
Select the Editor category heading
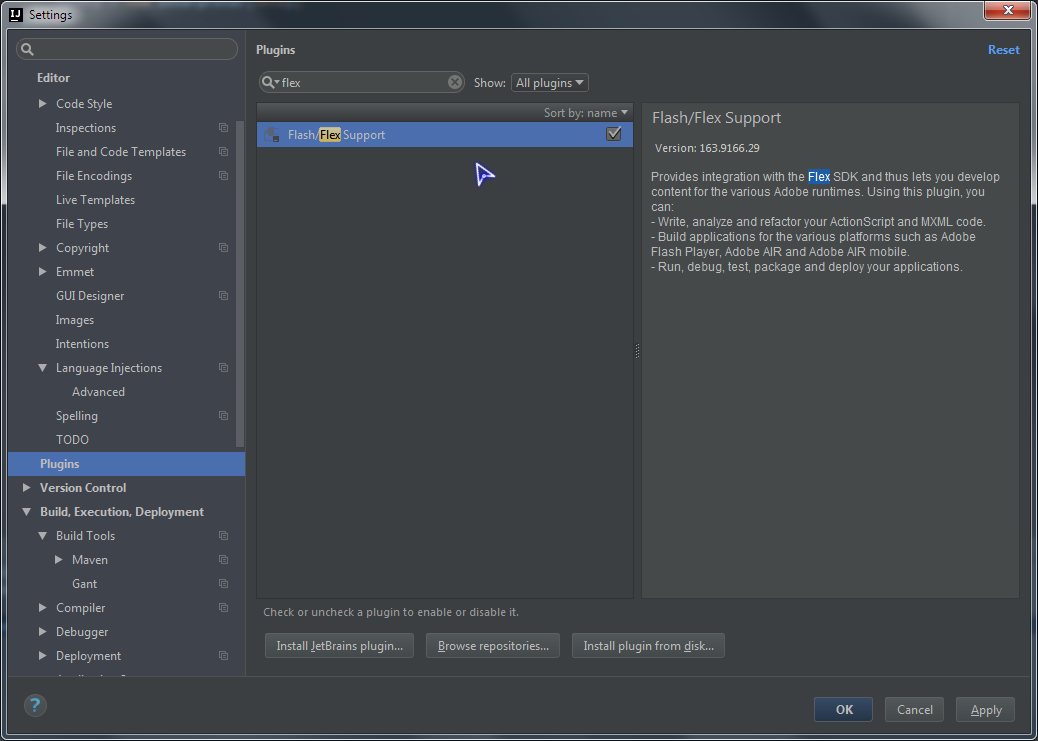coord(54,77)
